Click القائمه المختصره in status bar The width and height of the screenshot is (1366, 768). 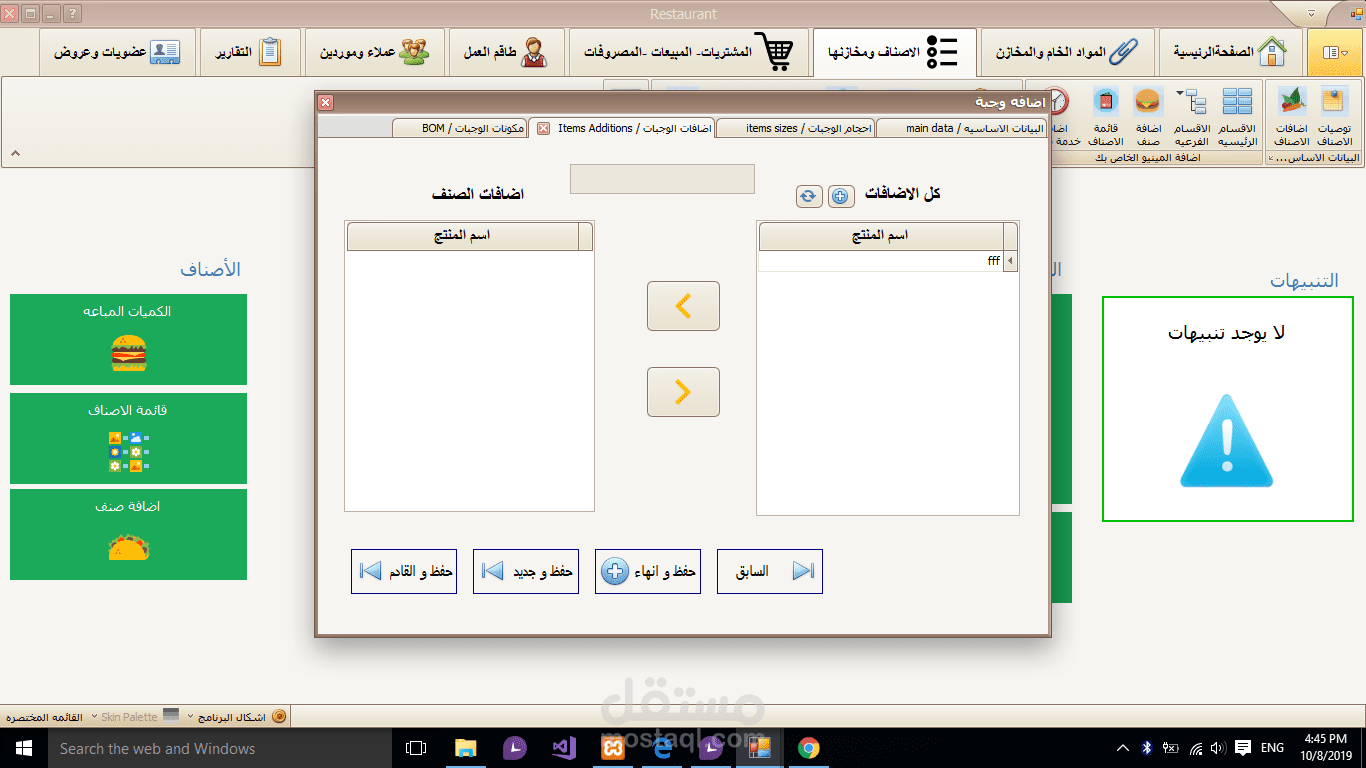pos(44,717)
